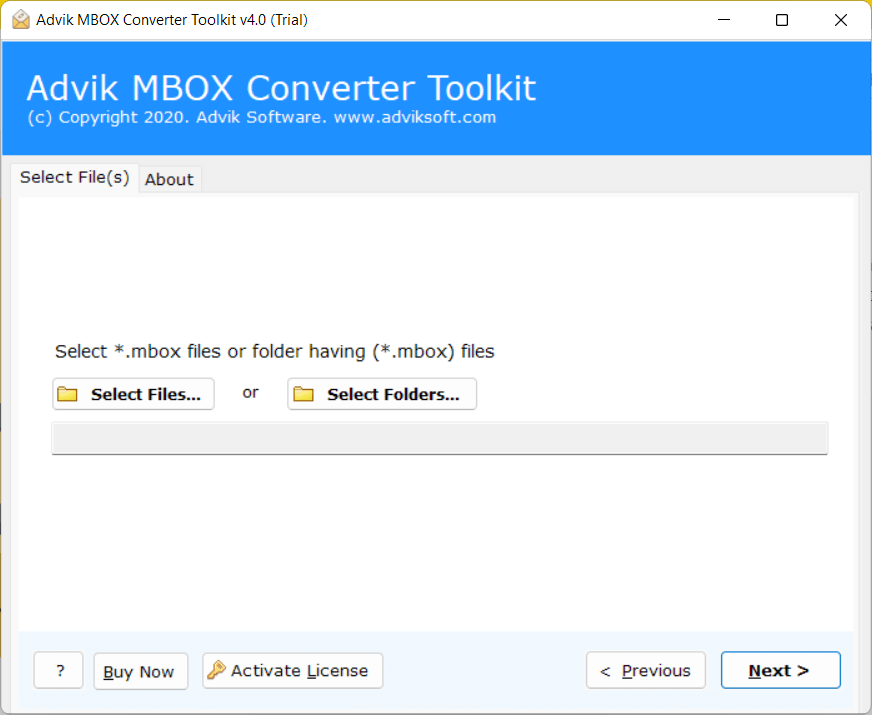This screenshot has height=715, width=872.
Task: Maximize the Advik MBOX Converter window
Action: tap(782, 20)
